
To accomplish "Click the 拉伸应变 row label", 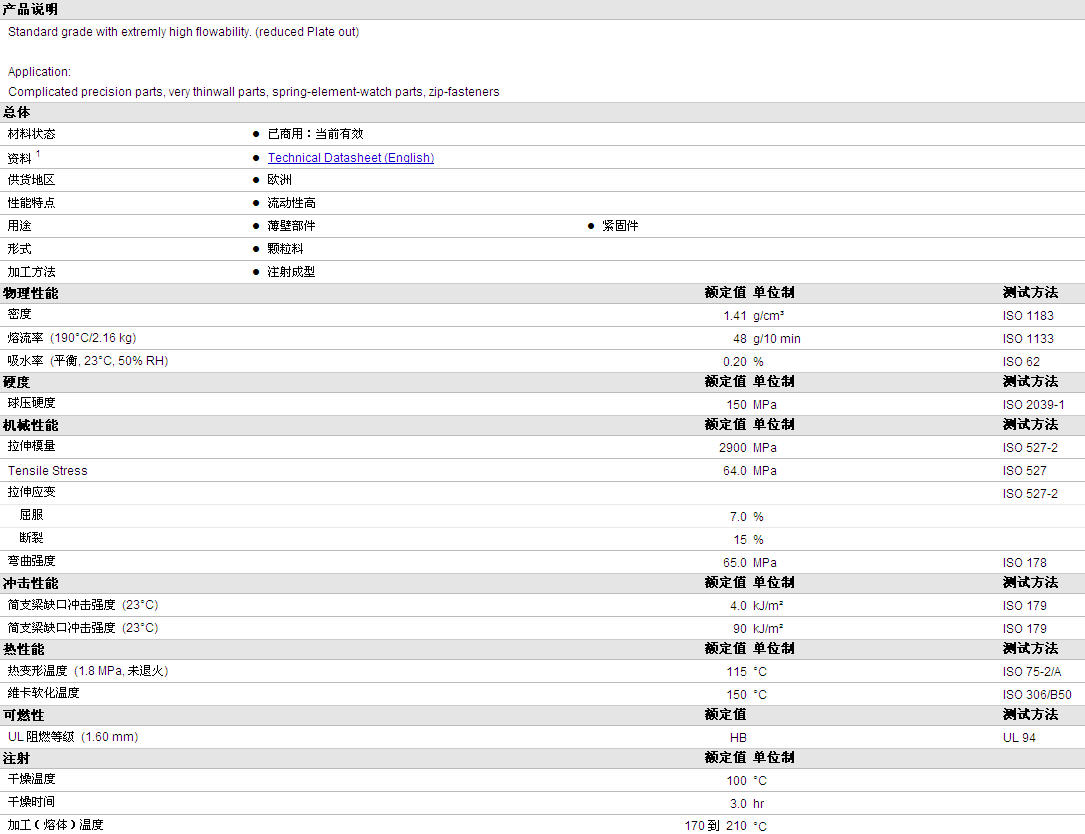I will [31, 492].
